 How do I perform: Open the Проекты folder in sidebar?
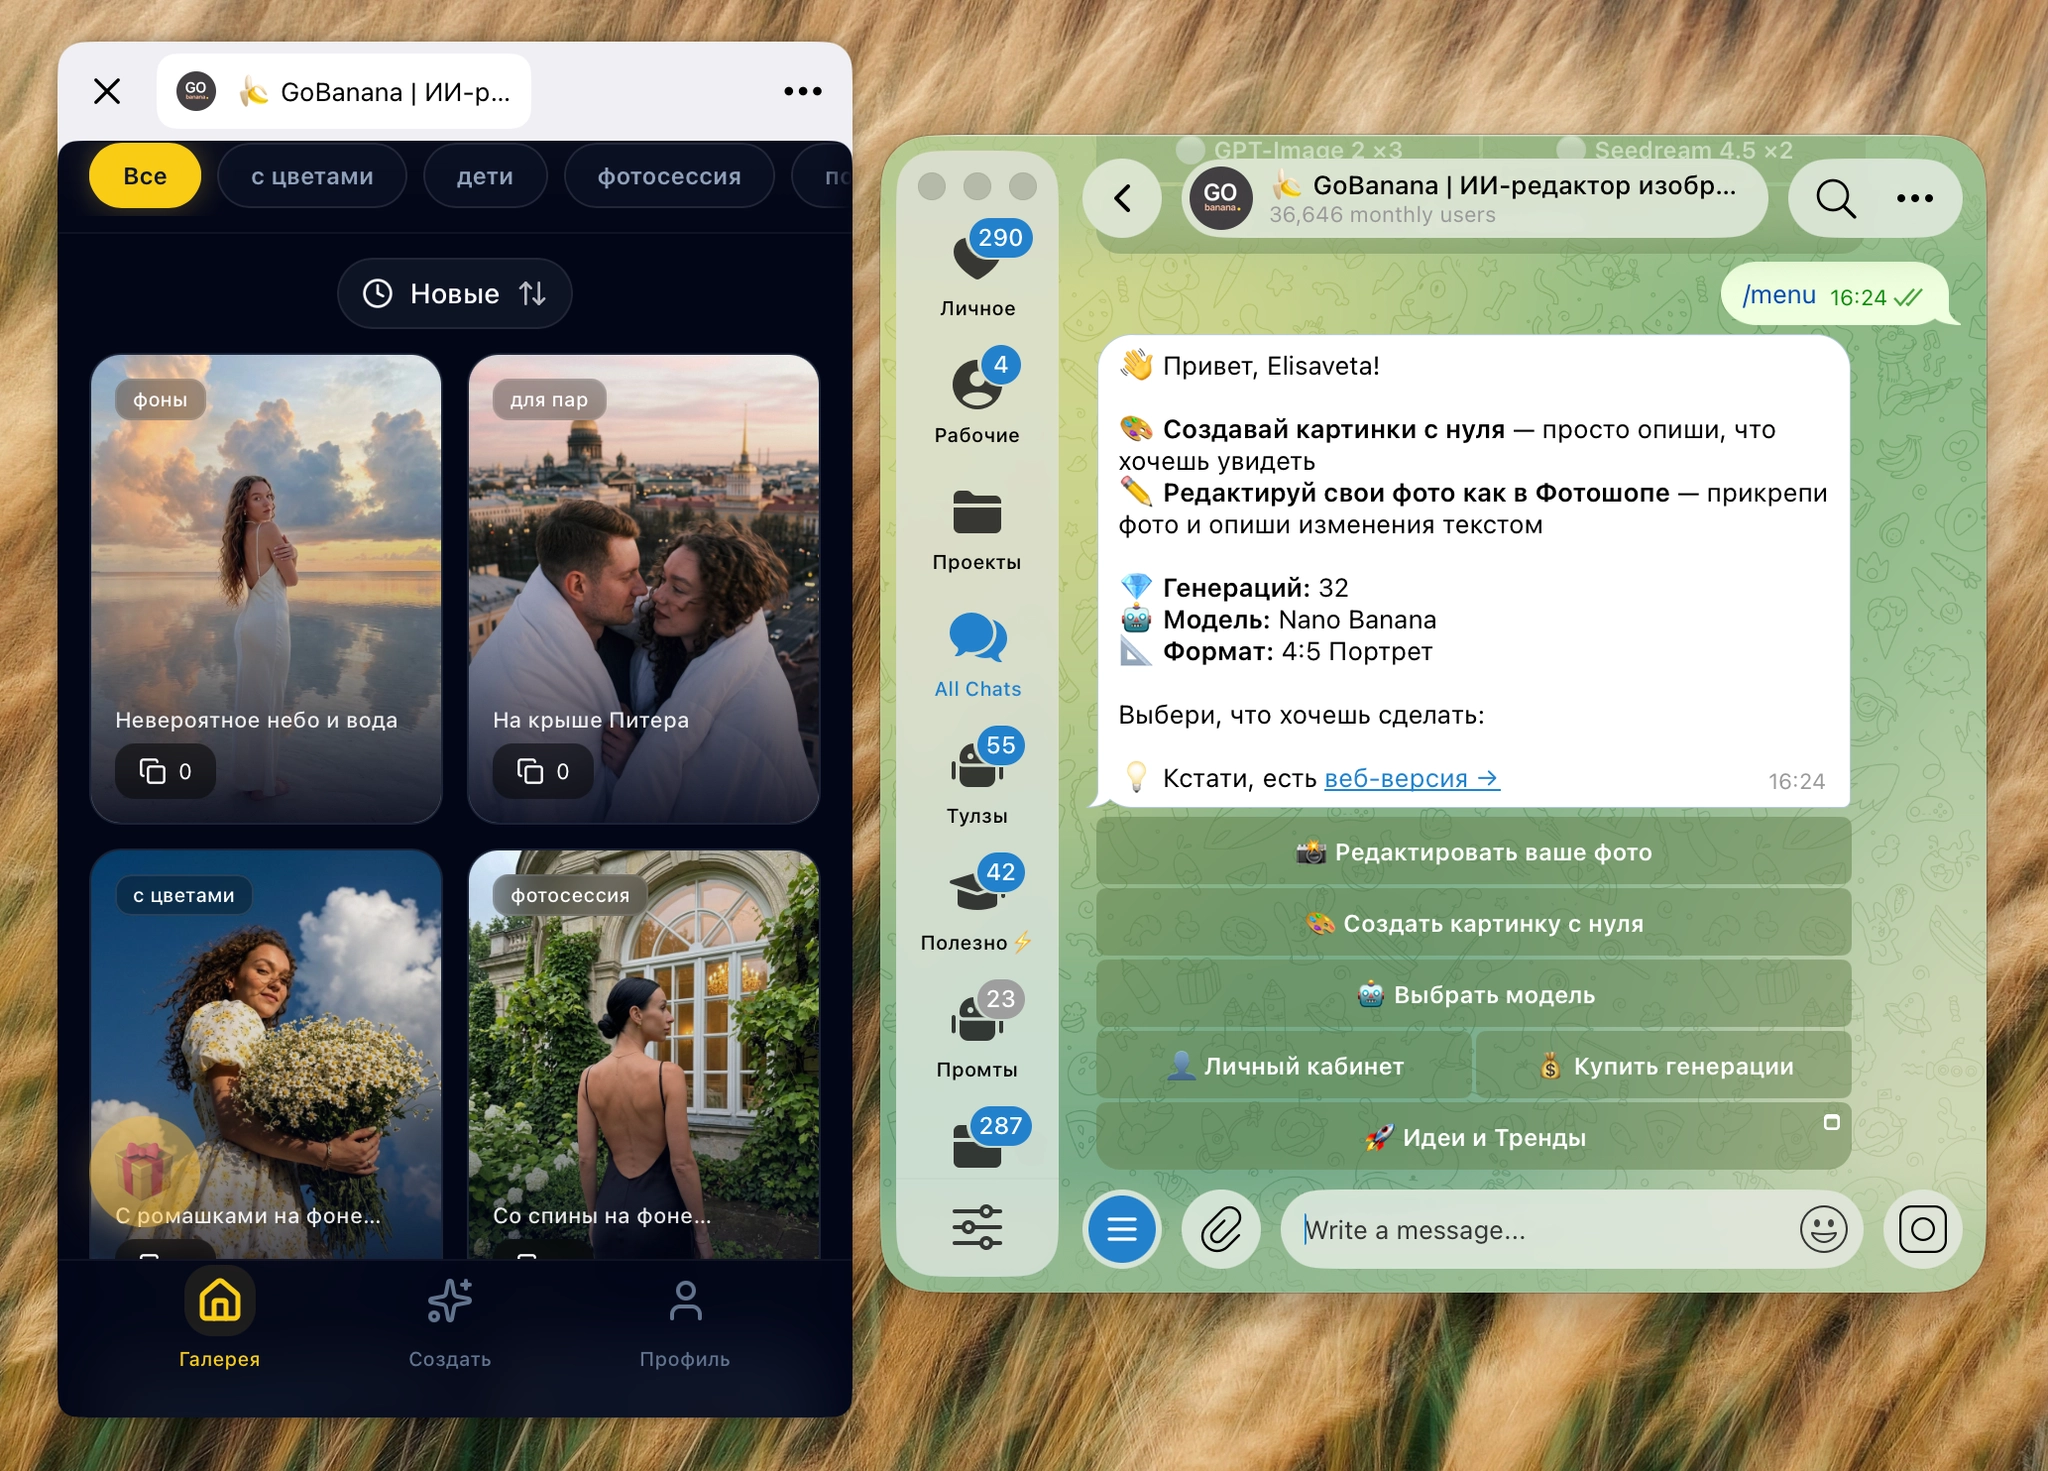tap(977, 530)
